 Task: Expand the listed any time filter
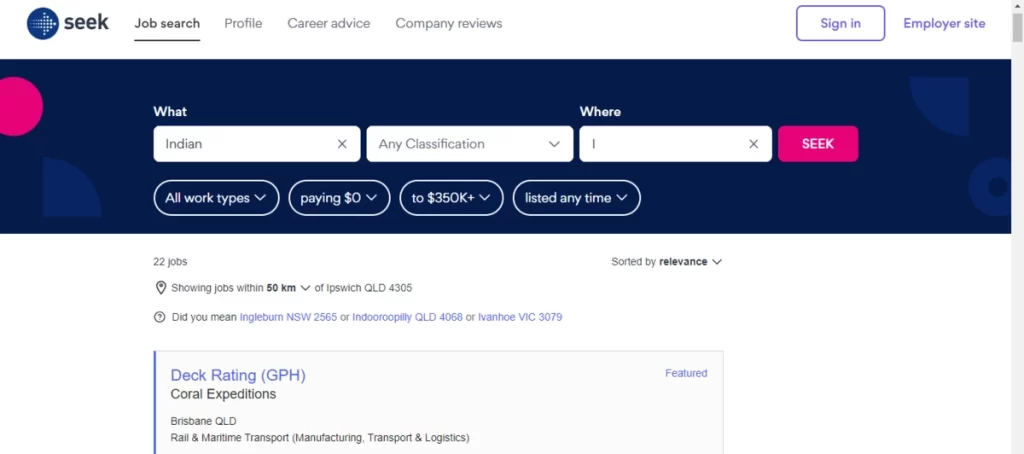tap(576, 198)
